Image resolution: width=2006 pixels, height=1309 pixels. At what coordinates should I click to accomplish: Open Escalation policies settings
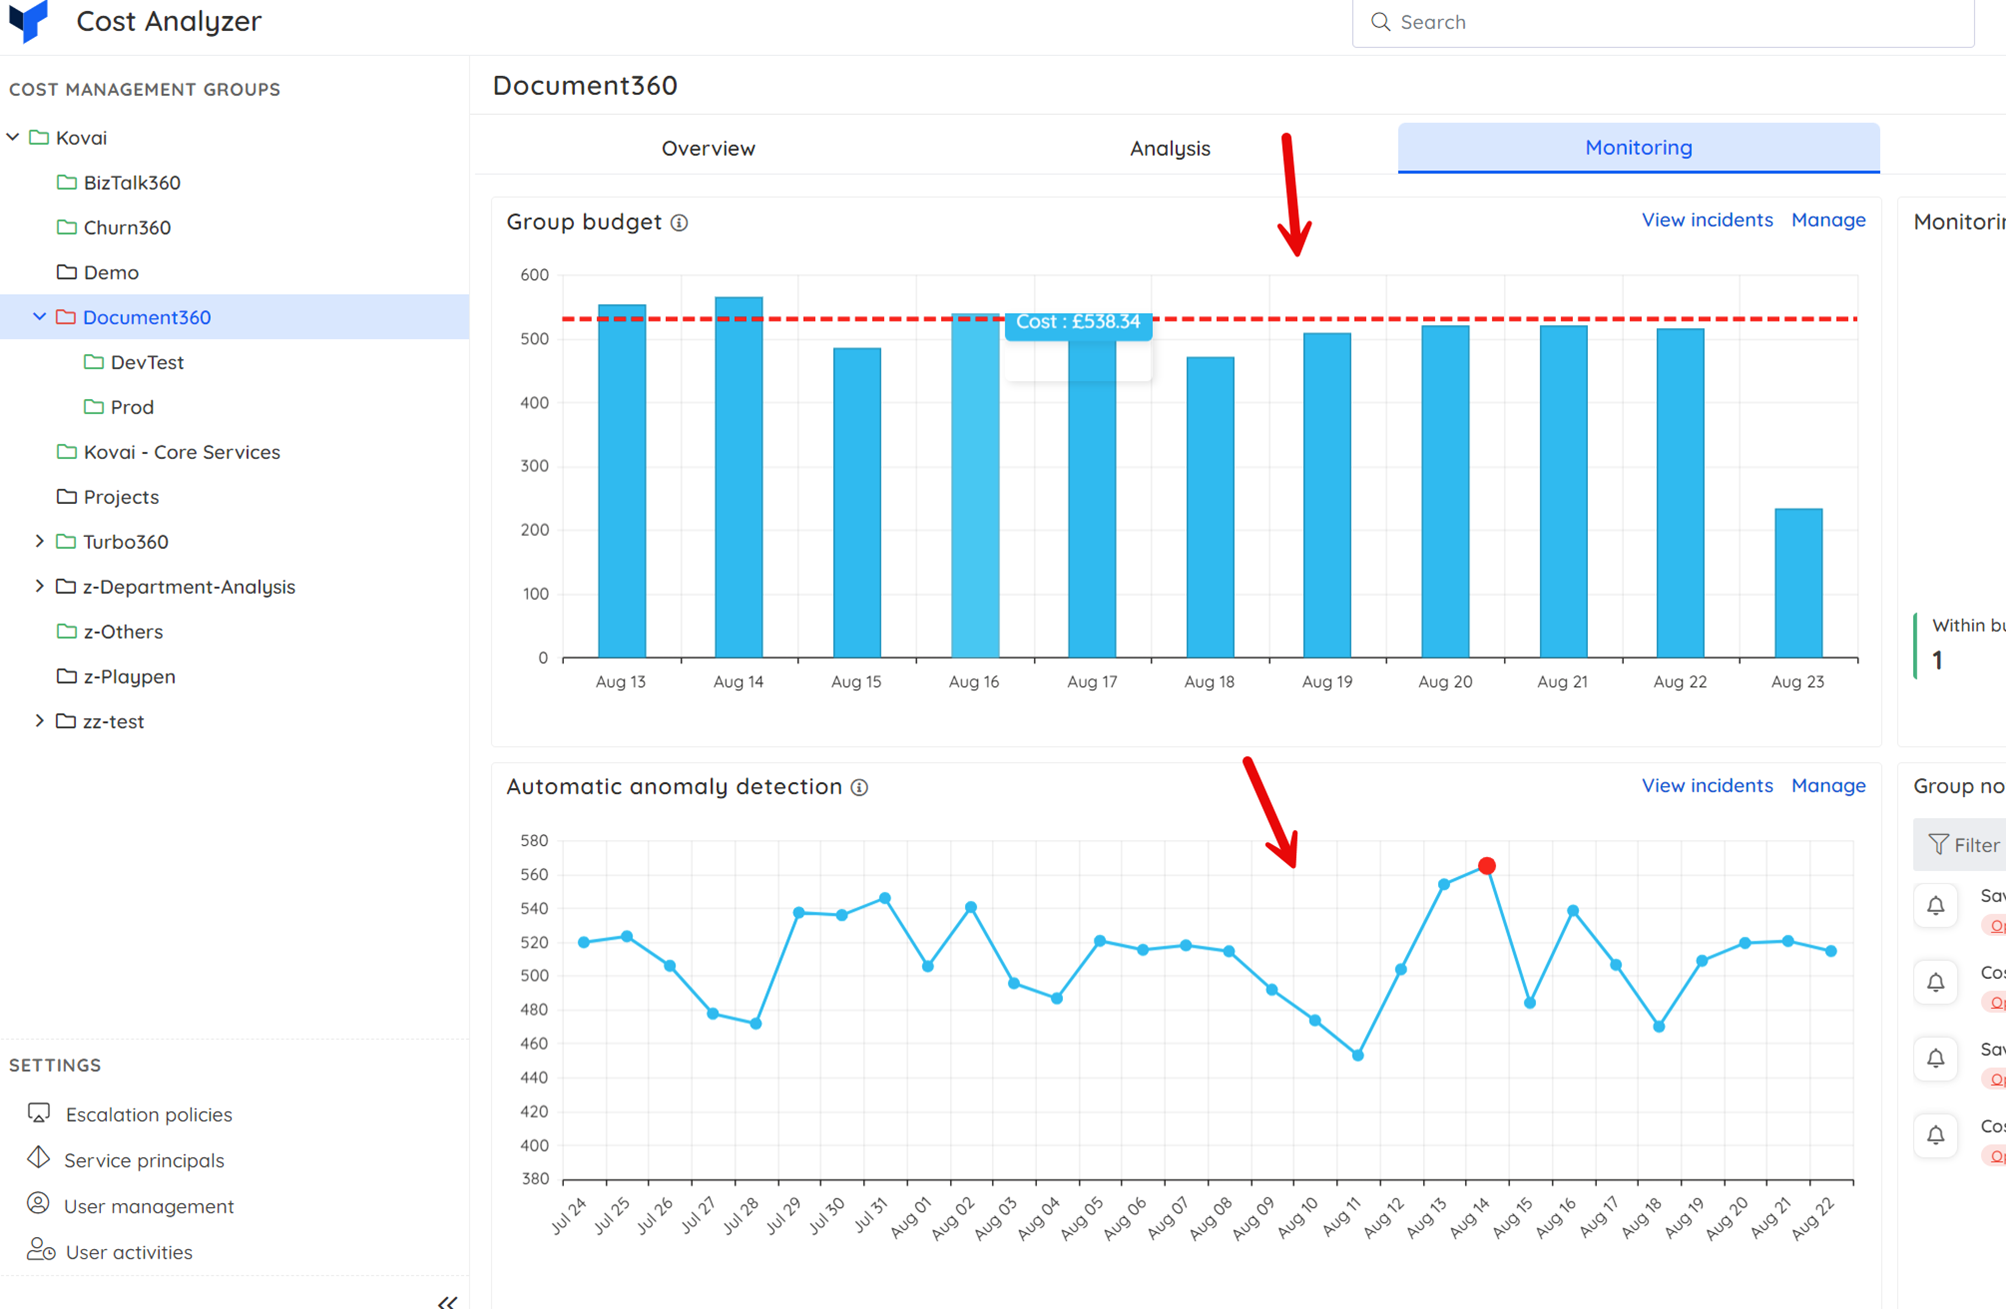pos(149,1114)
